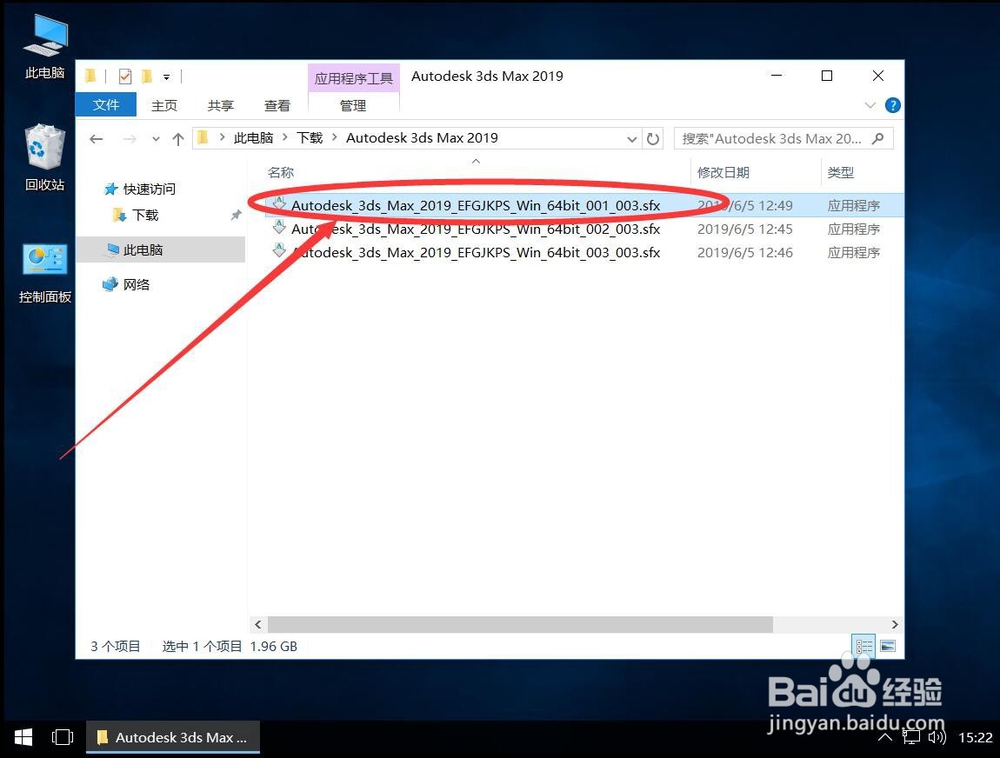Click Autodesk 3ds Max 2019 breadcrumb segment
1000x758 pixels.
(422, 138)
